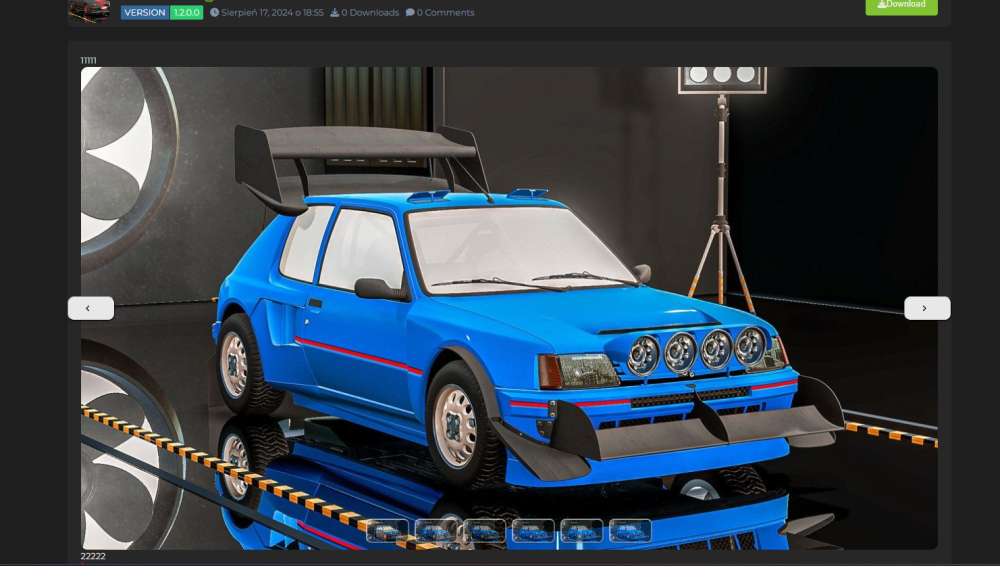The height and width of the screenshot is (566, 1000).
Task: Select the first gallery thumbnail
Action: coord(387,531)
